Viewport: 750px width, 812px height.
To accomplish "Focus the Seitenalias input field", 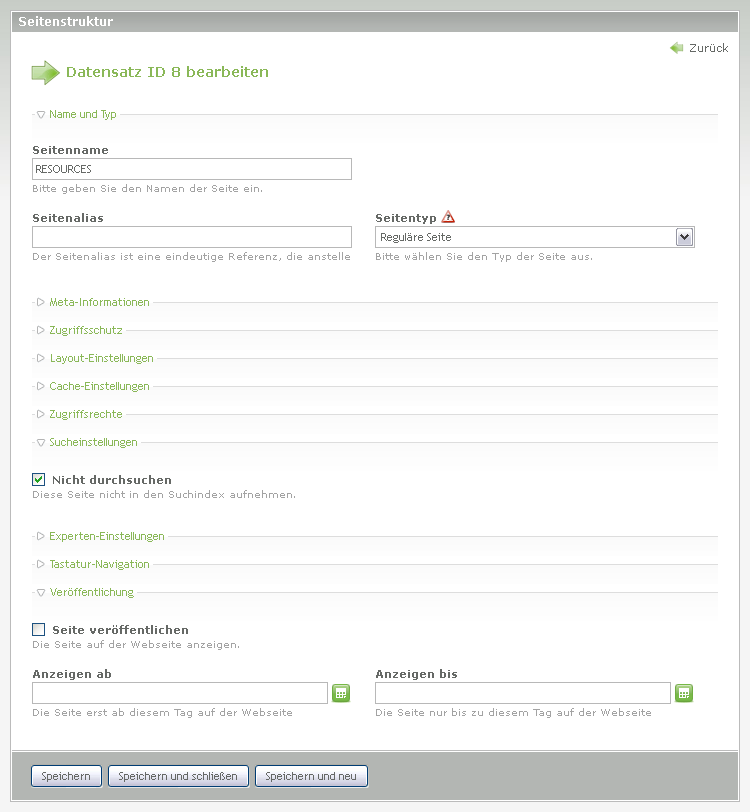I will point(192,237).
